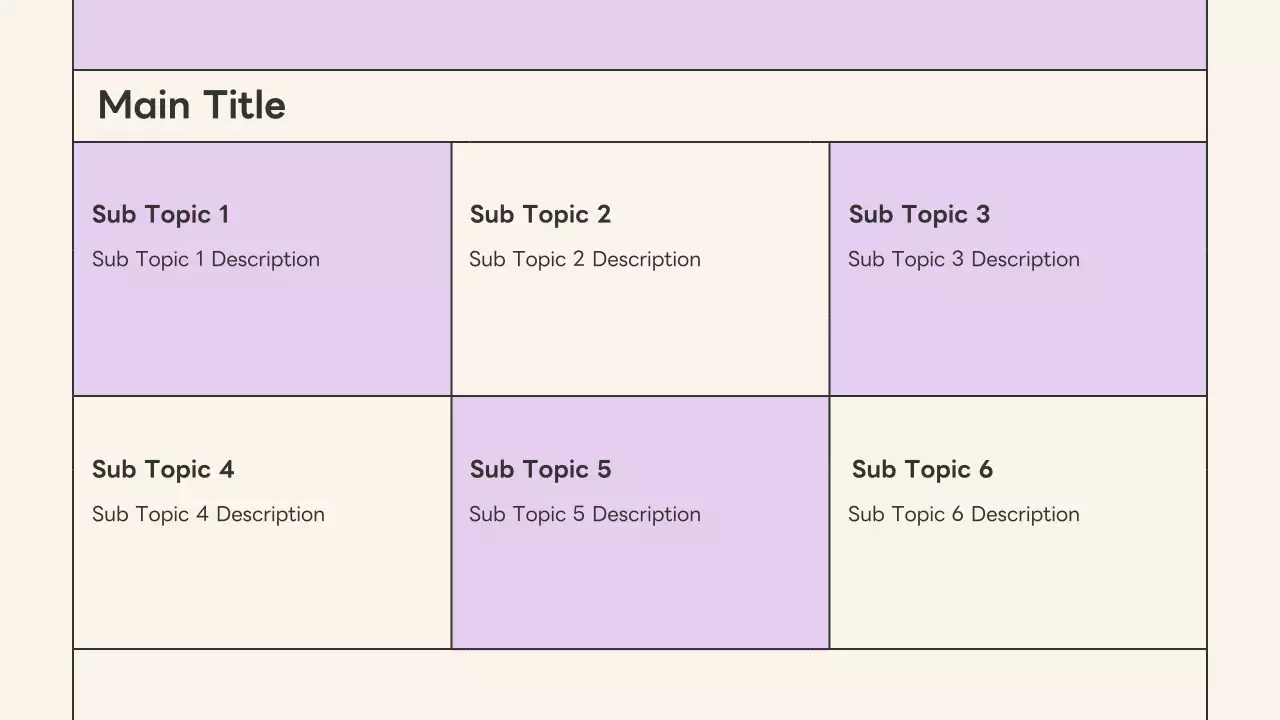This screenshot has width=1280, height=720.
Task: Click the Sub Topic 3 Description text
Action: pyautogui.click(x=964, y=259)
